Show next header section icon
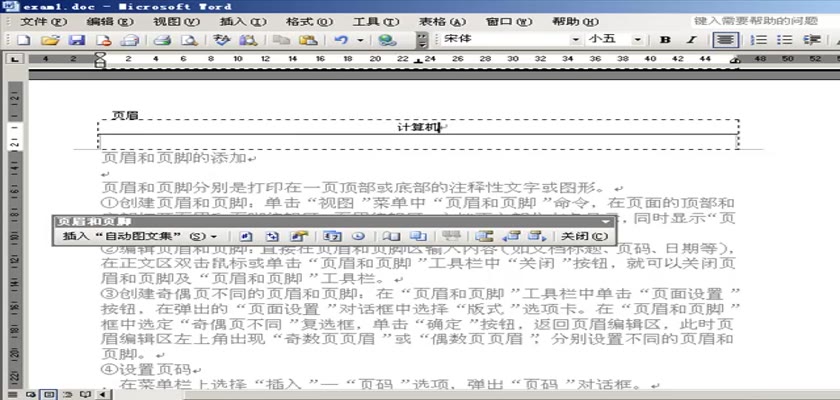 (x=537, y=237)
